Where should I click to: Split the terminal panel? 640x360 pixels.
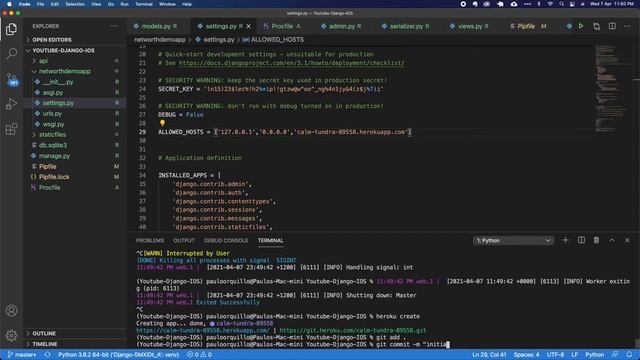coord(581,240)
